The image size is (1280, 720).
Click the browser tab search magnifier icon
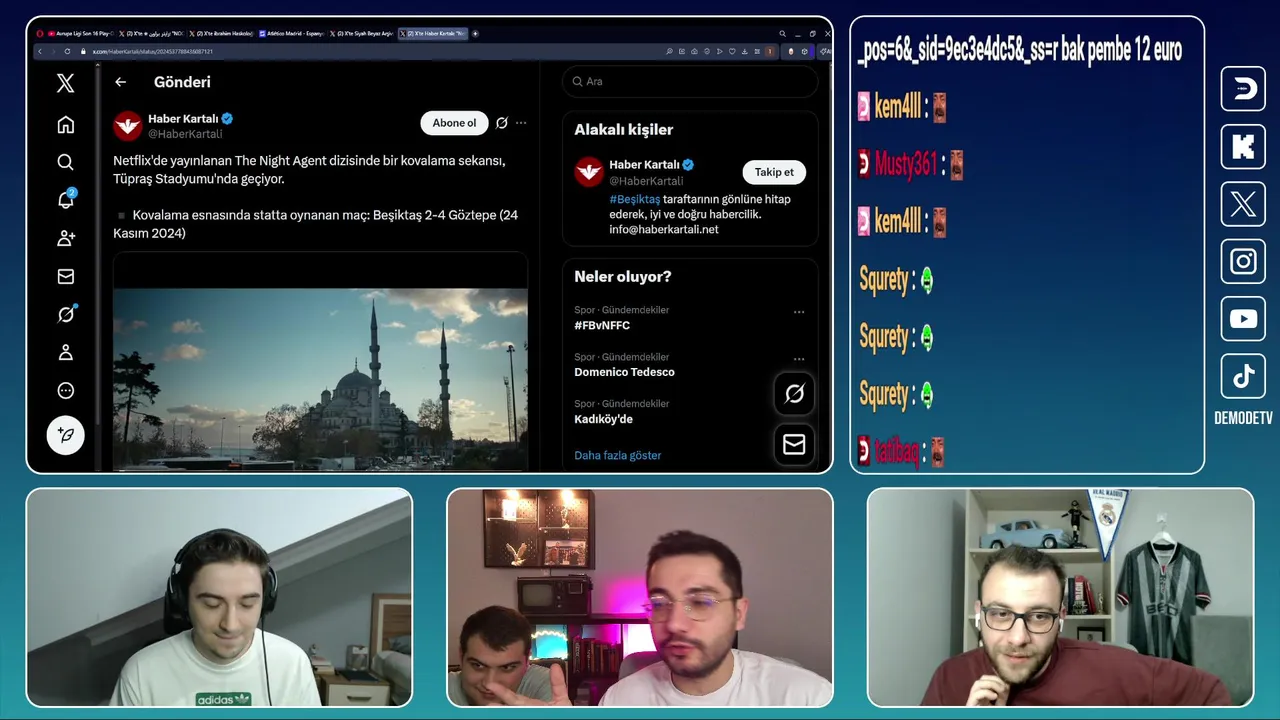pyautogui.click(x=783, y=34)
